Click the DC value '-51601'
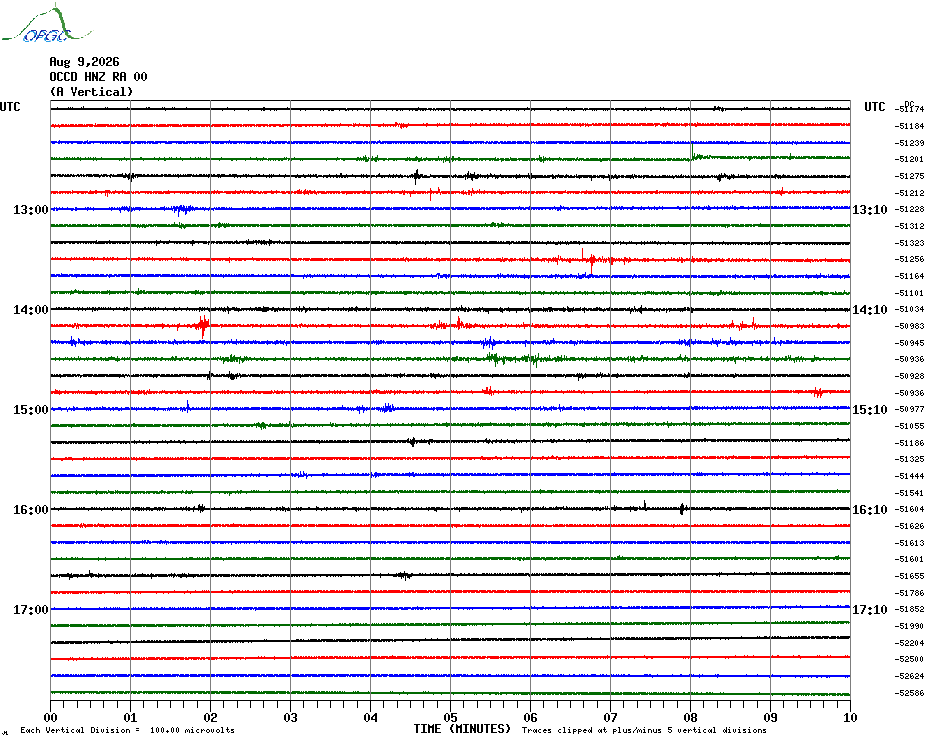Screen dimensions: 930x744 click(x=910, y=559)
